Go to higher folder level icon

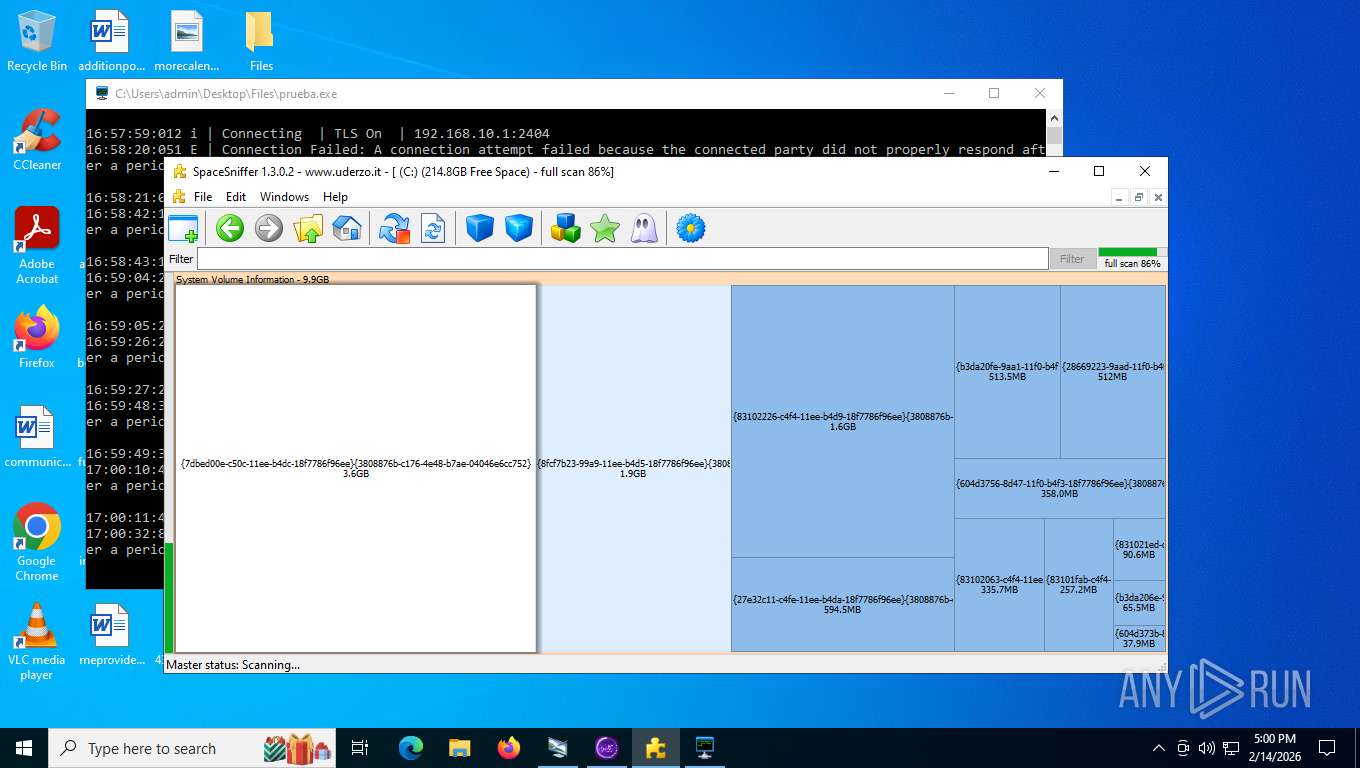[308, 228]
